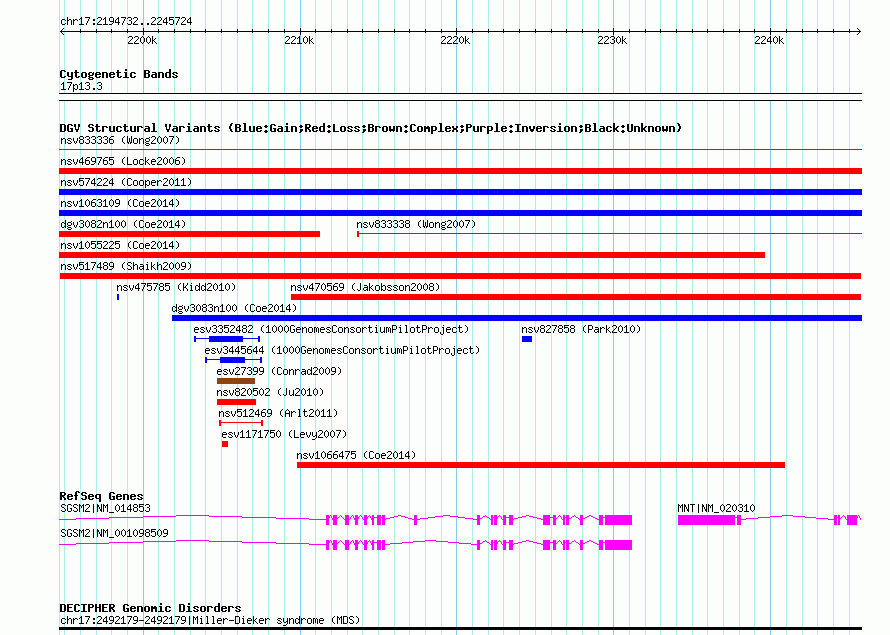Click the nsv512469 (Arlt2011) red feature

tap(241, 423)
